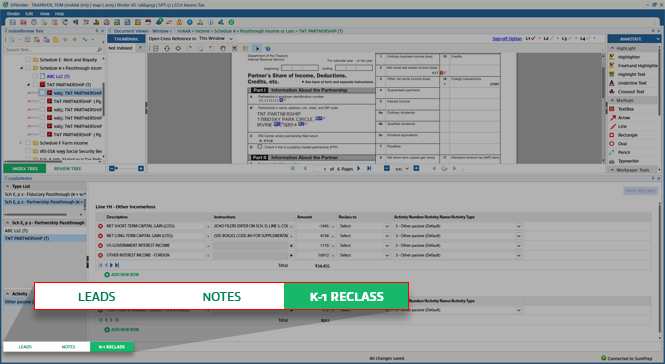Image resolution: width=665 pixels, height=364 pixels.
Task: Select the hand pan tool in viewer toolbar
Action: [223, 48]
